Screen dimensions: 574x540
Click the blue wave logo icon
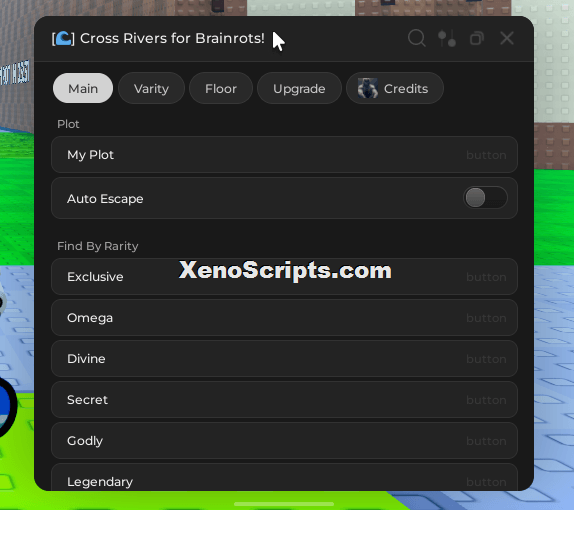(63, 38)
